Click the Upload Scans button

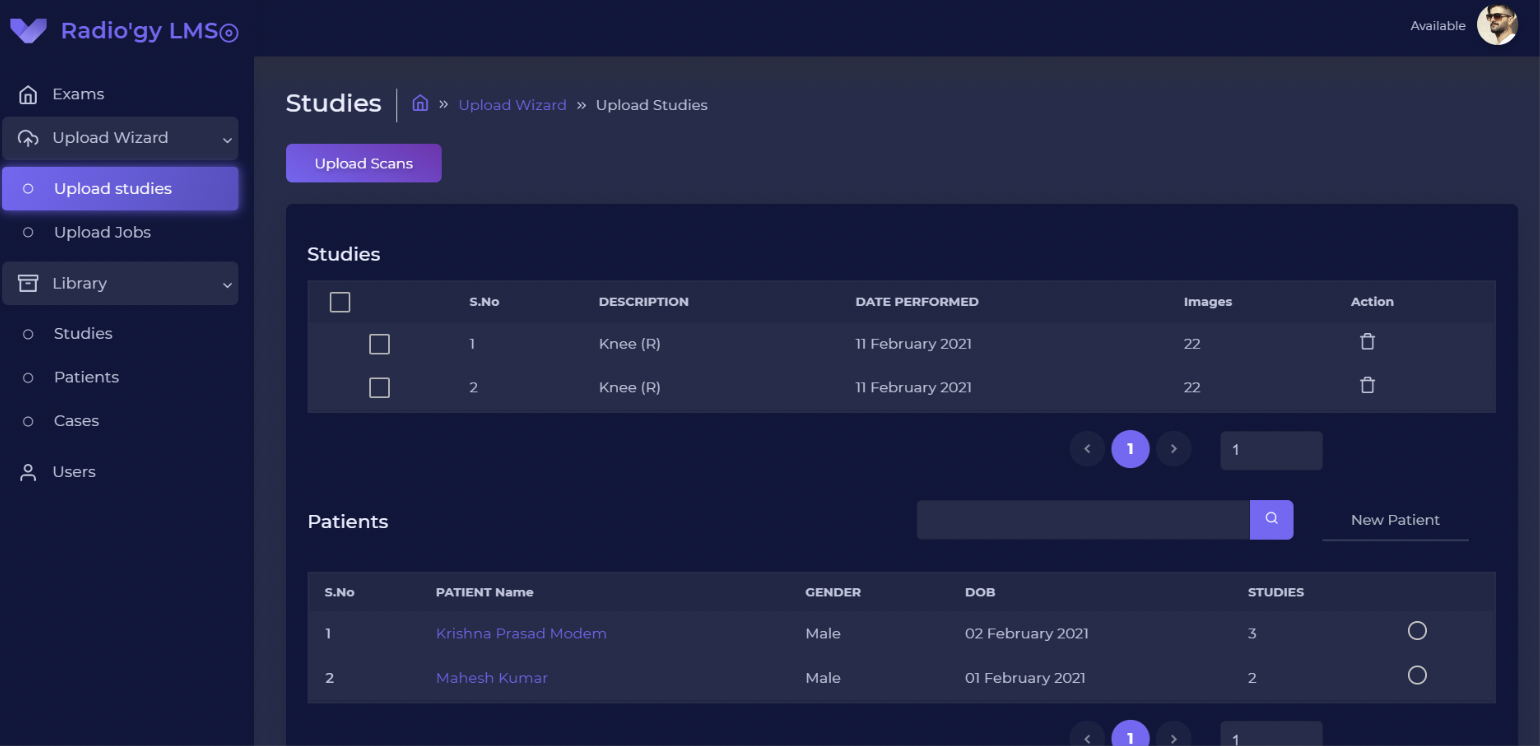pos(363,164)
